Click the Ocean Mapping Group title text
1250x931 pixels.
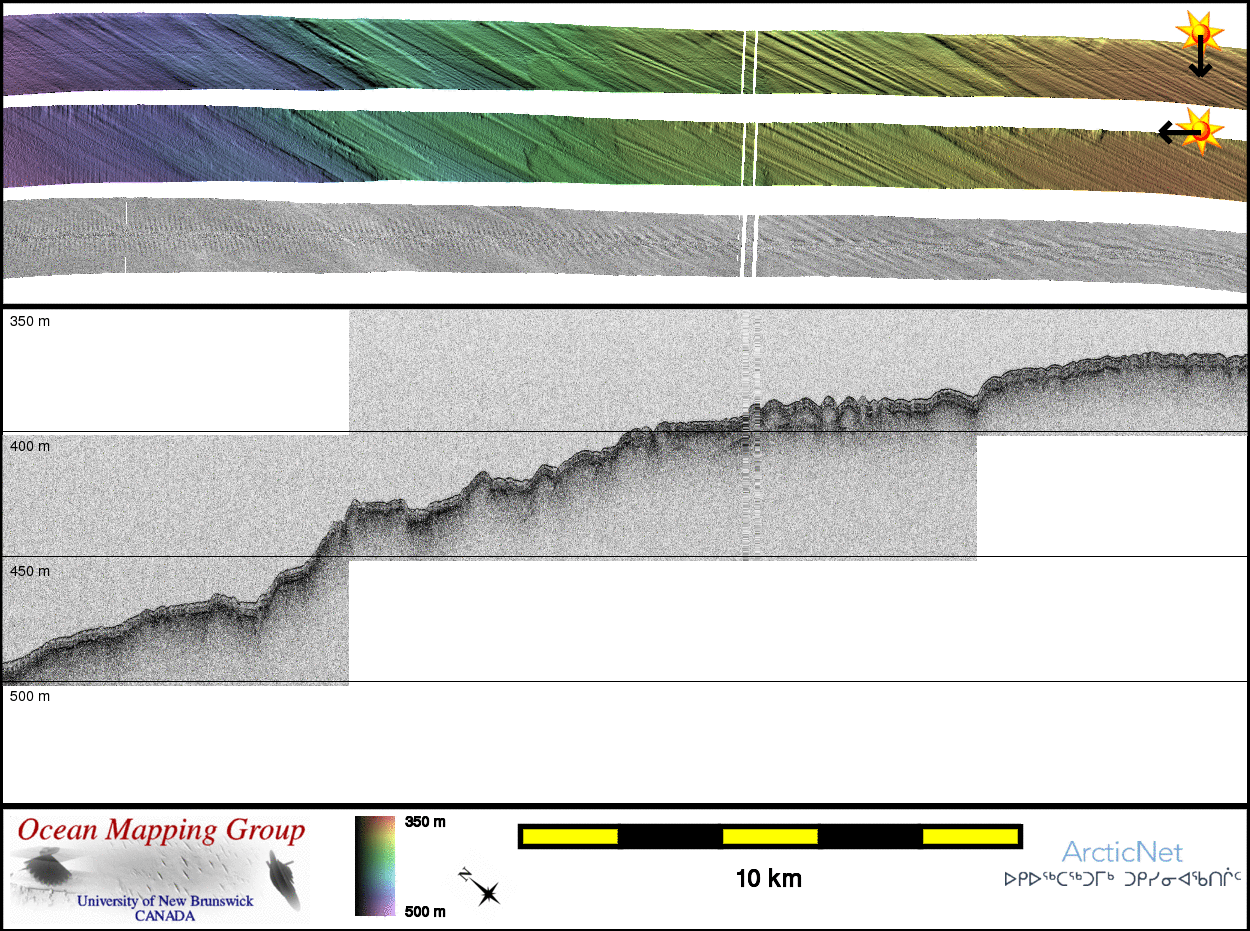click(161, 830)
